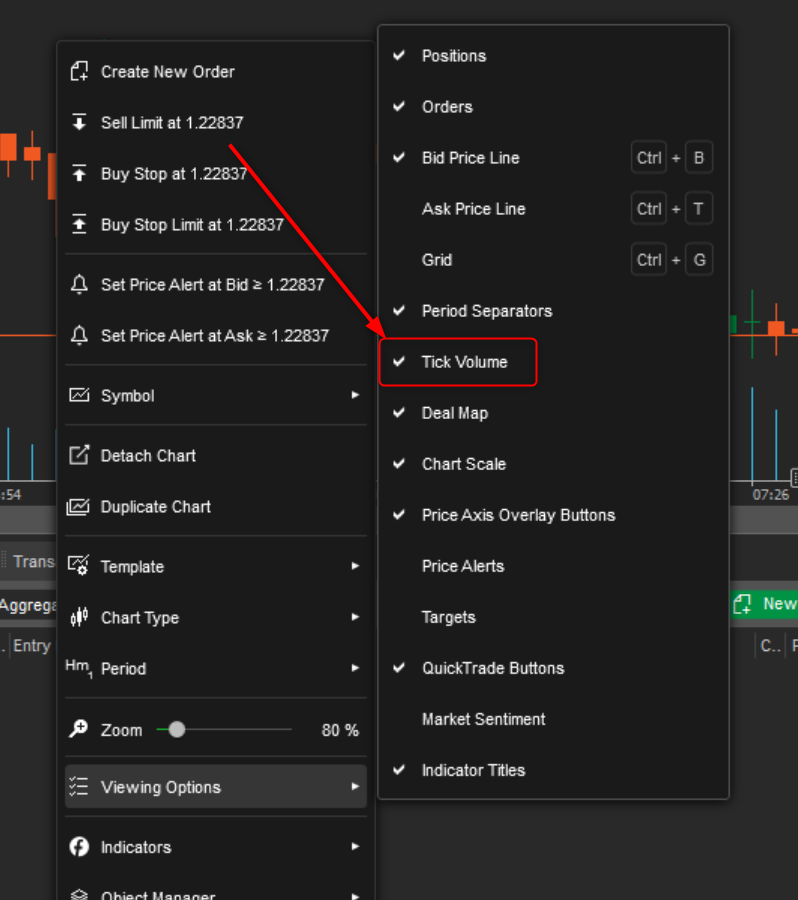The width and height of the screenshot is (798, 900).
Task: Click the Buy Stop Limit icon
Action: (79, 225)
